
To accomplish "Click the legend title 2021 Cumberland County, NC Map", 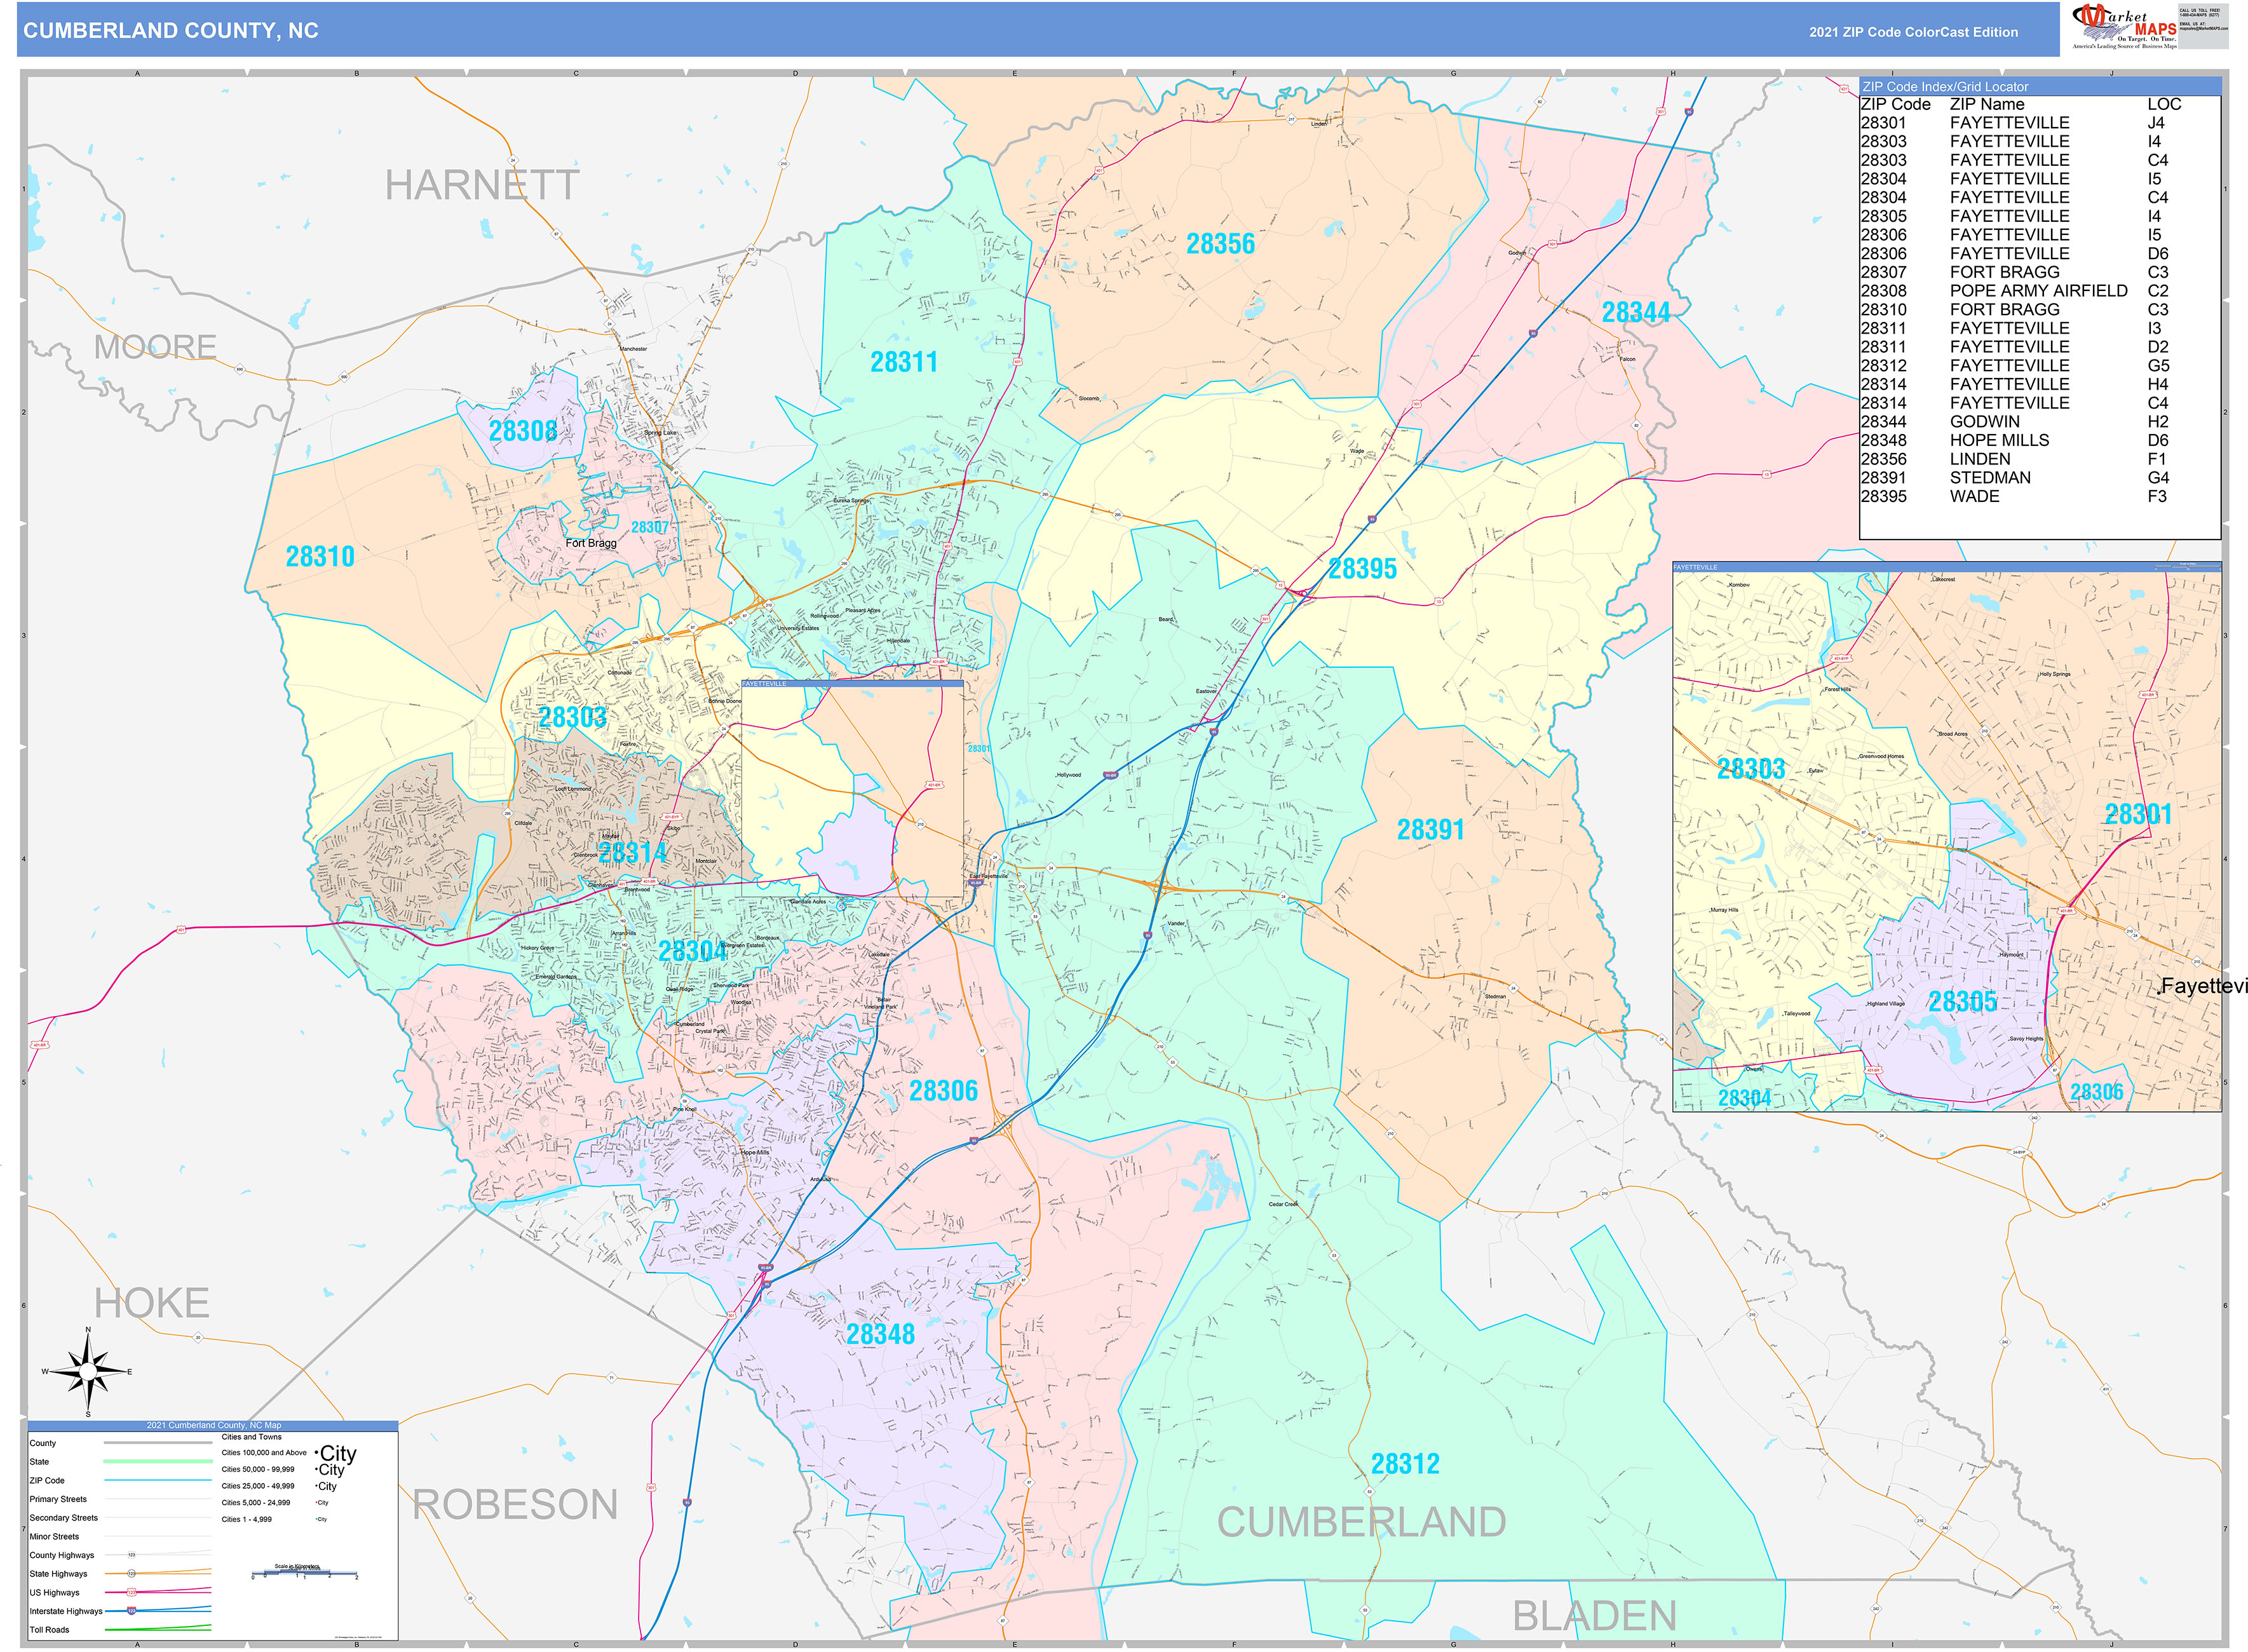I will (213, 1425).
